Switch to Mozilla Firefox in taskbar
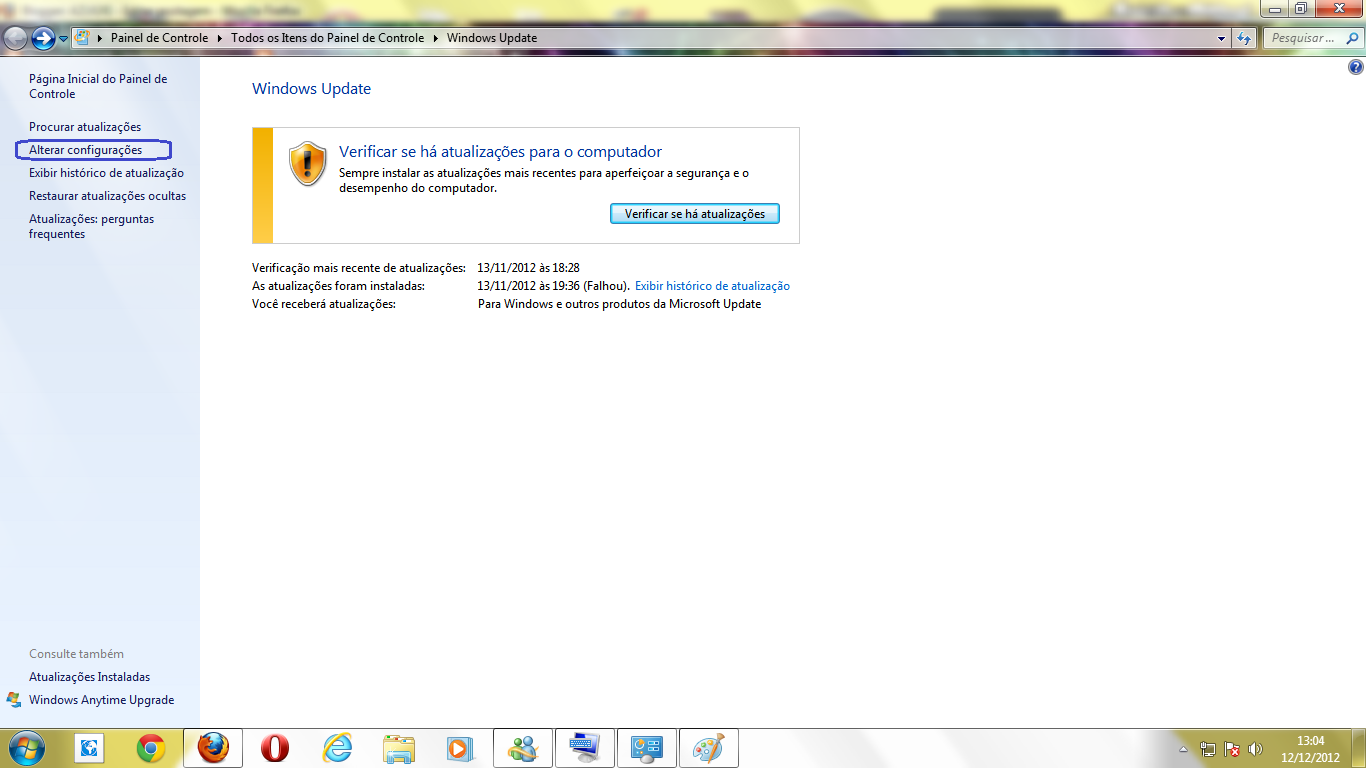1366x768 pixels. [x=213, y=748]
